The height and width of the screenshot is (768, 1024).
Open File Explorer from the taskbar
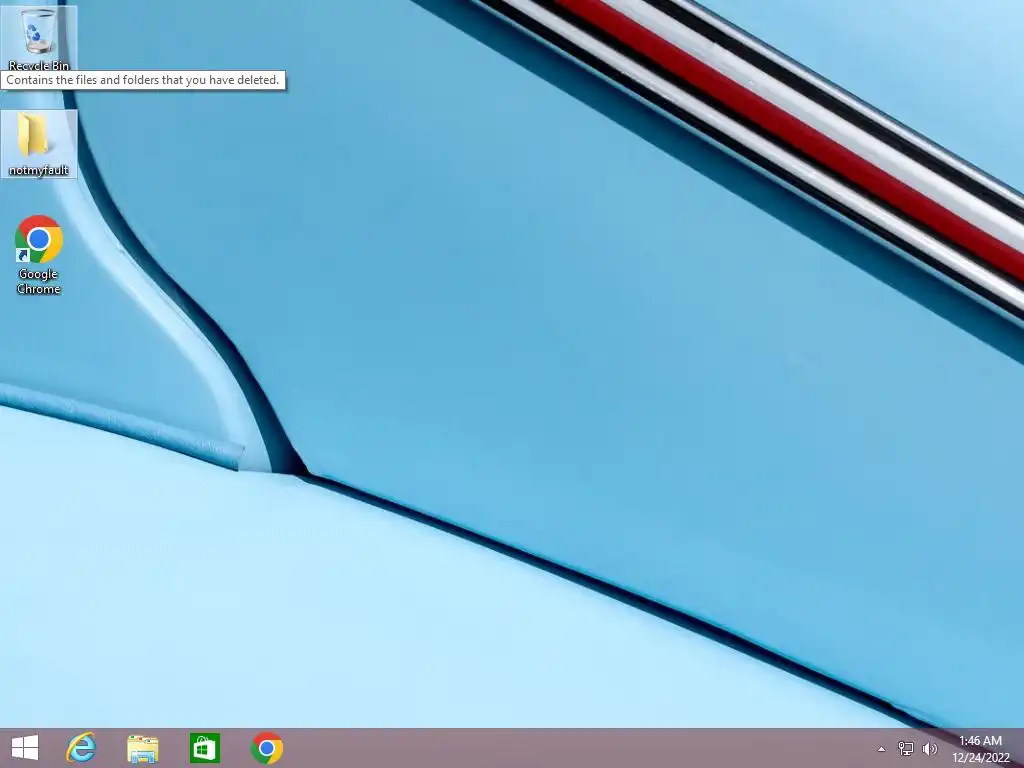[142, 748]
